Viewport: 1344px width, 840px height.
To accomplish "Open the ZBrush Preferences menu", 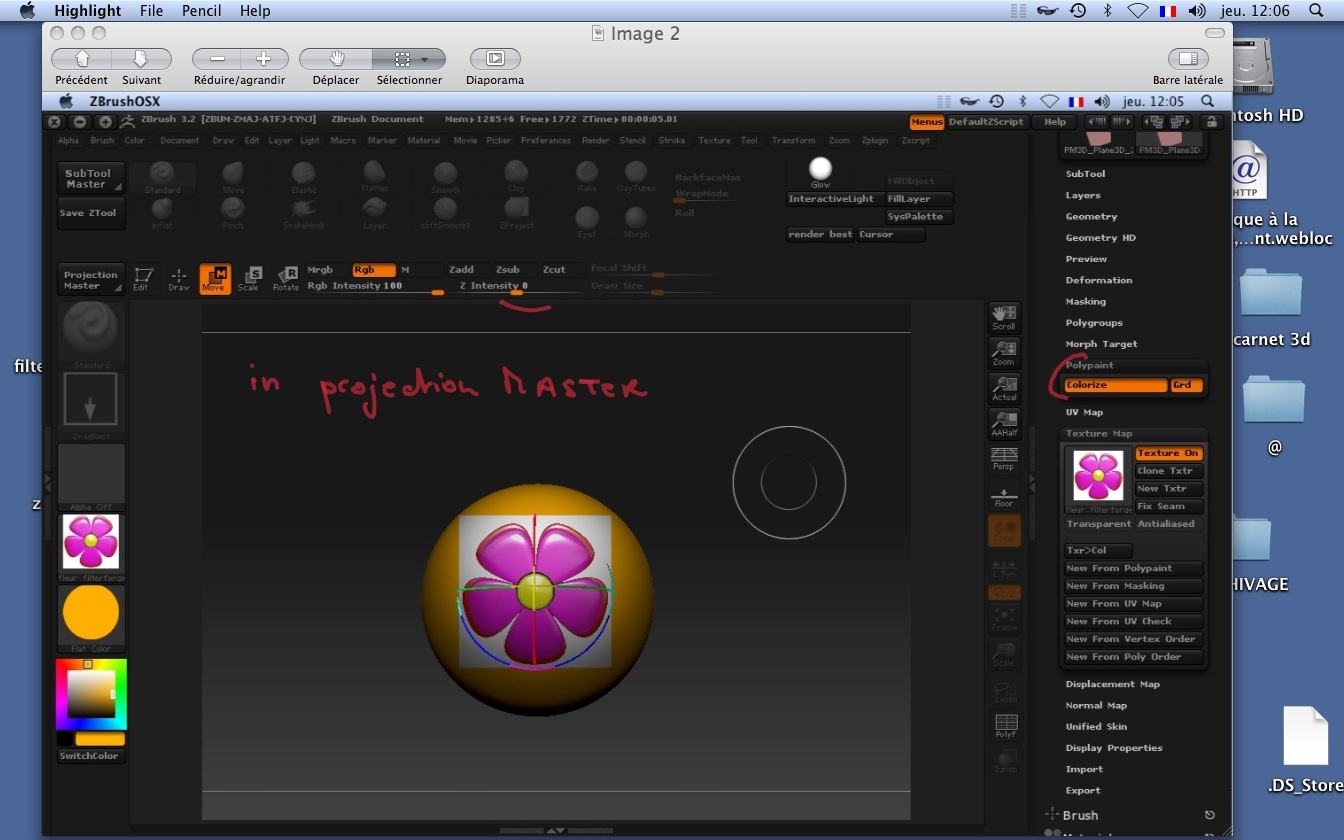I will 546,141.
